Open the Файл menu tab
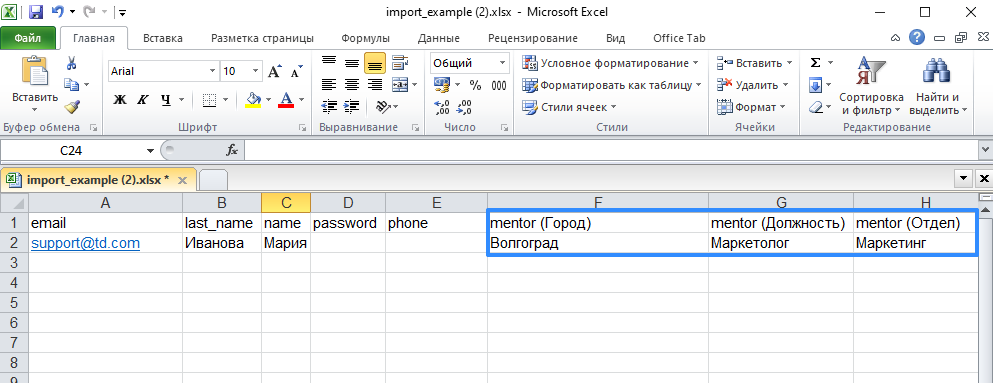The image size is (993, 383). 28,38
